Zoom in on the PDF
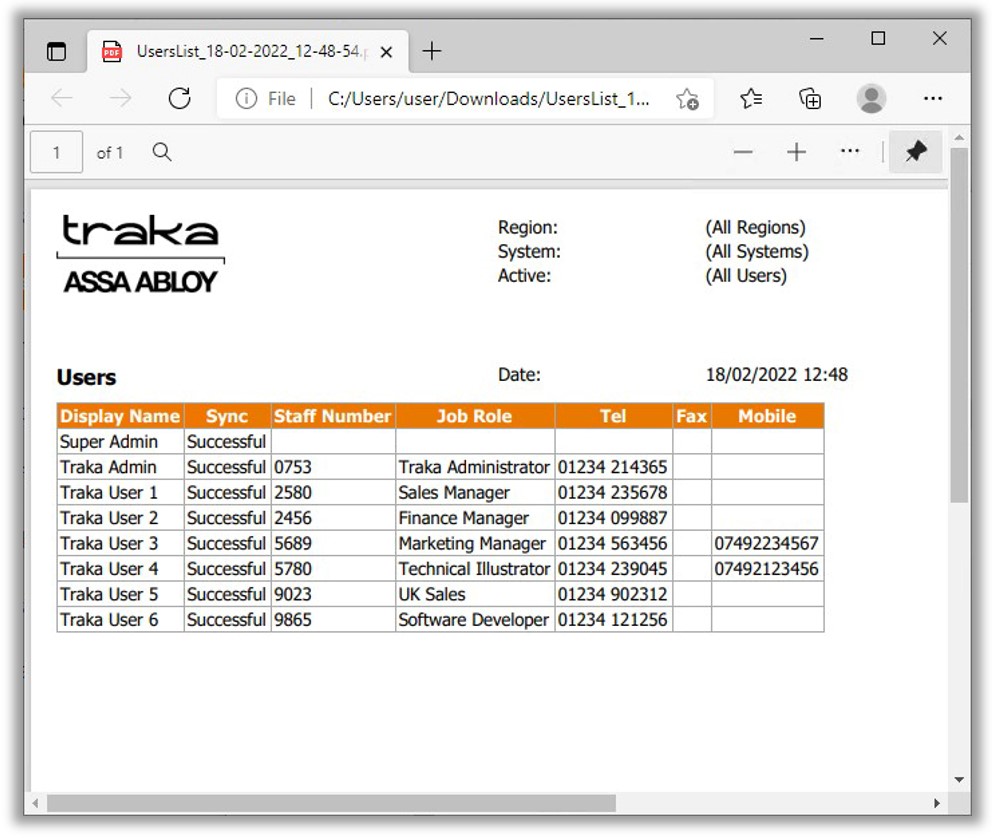Screen dimensions: 992x839 click(x=797, y=152)
